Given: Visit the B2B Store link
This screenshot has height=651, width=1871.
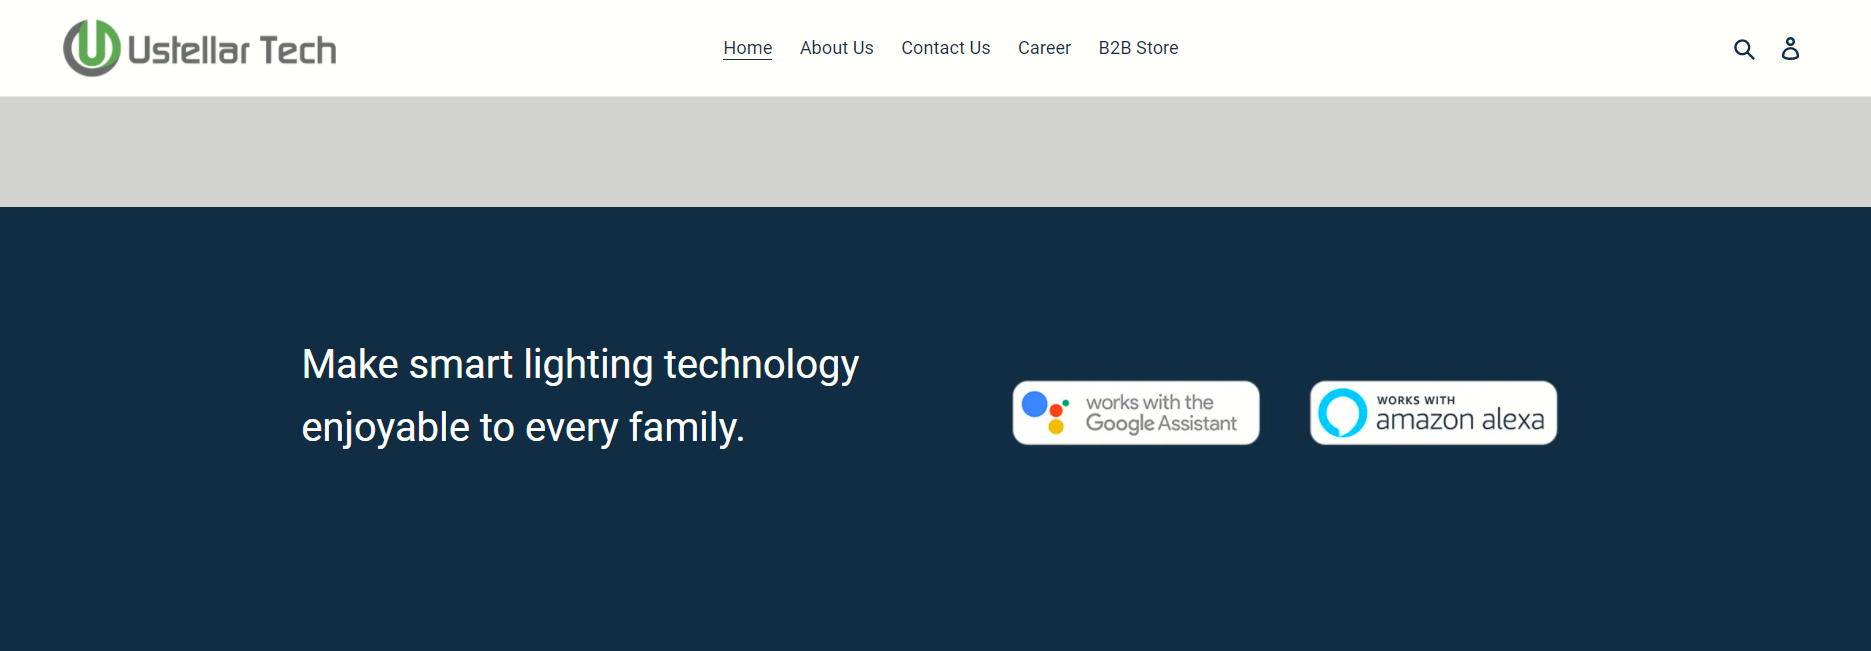Looking at the screenshot, I should 1138,48.
